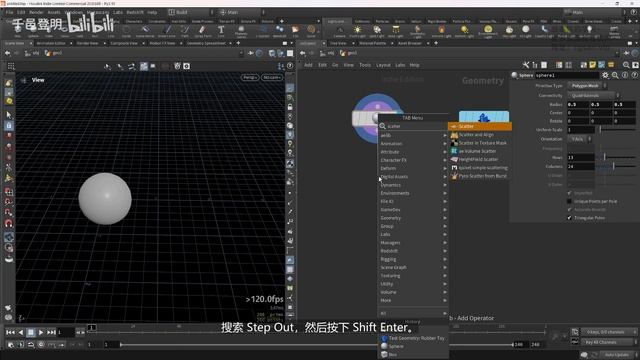Select the arrow select tool in left toolbar
The width and height of the screenshot is (640, 360).
[9, 115]
